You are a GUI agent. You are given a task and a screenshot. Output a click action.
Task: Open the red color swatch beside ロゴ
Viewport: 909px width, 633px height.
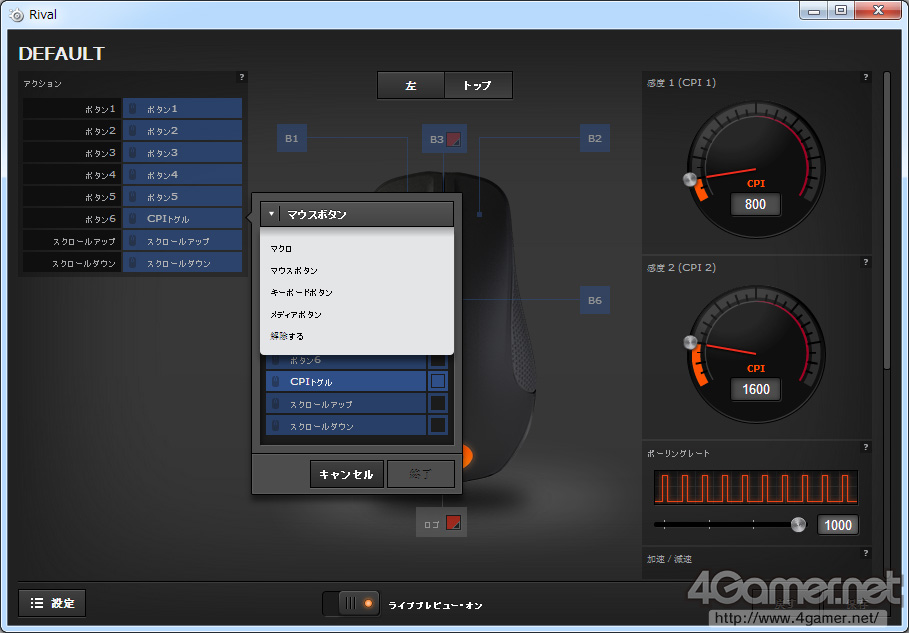453,522
